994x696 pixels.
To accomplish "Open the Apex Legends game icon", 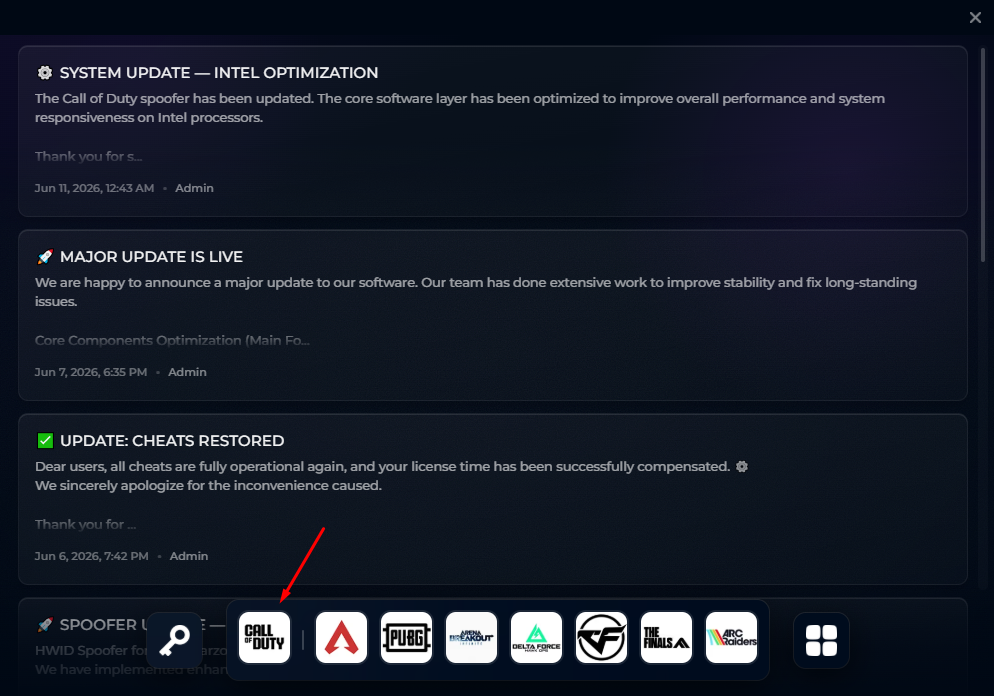I will tap(342, 638).
